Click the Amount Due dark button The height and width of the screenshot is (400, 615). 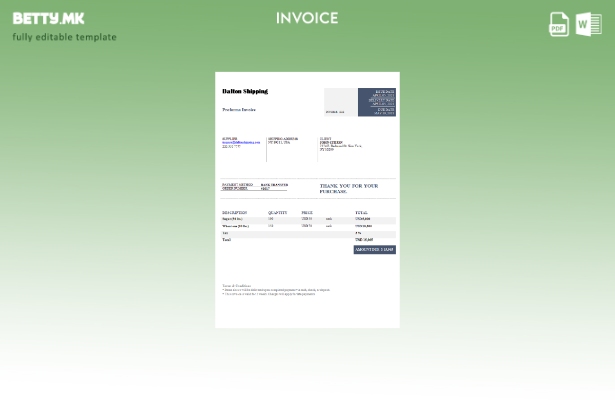(374, 250)
